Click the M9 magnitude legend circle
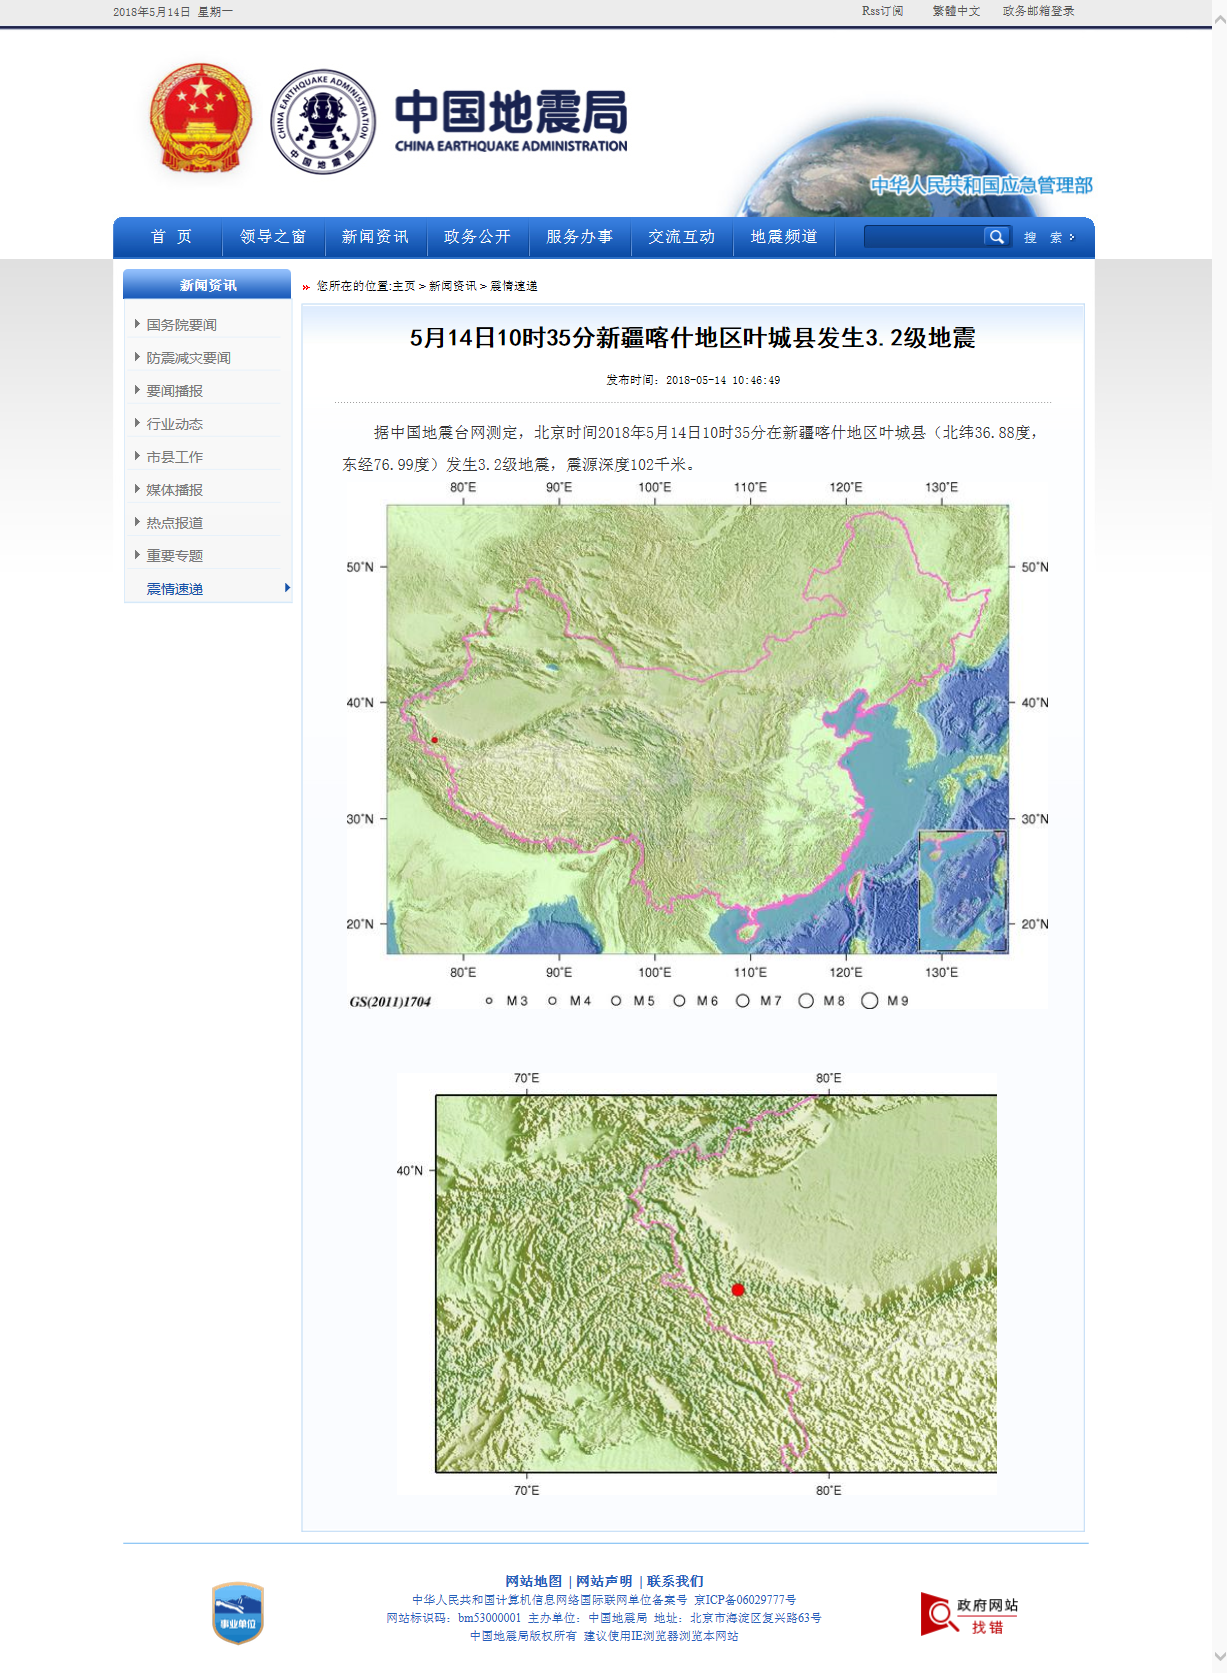The height and width of the screenshot is (1673, 1227). [x=870, y=1001]
